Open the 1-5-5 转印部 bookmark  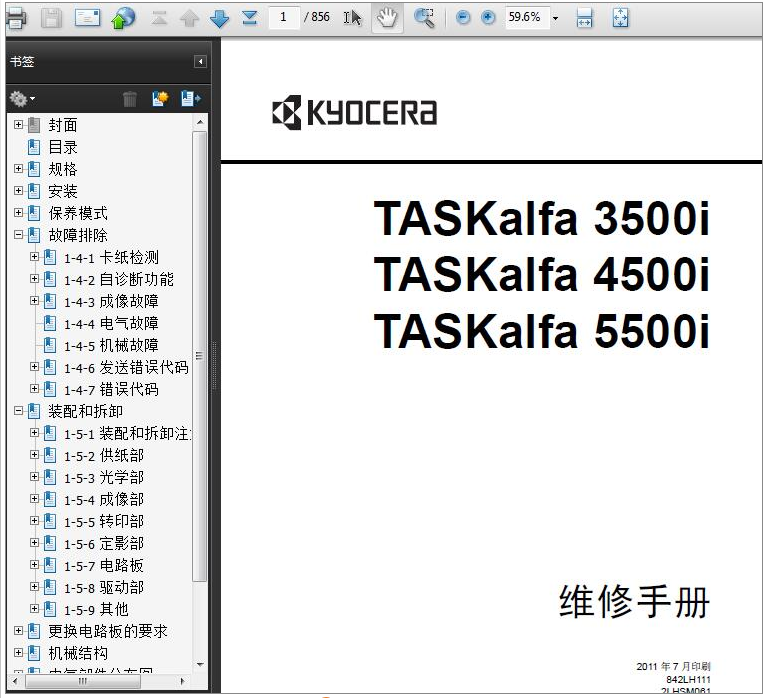point(104,521)
